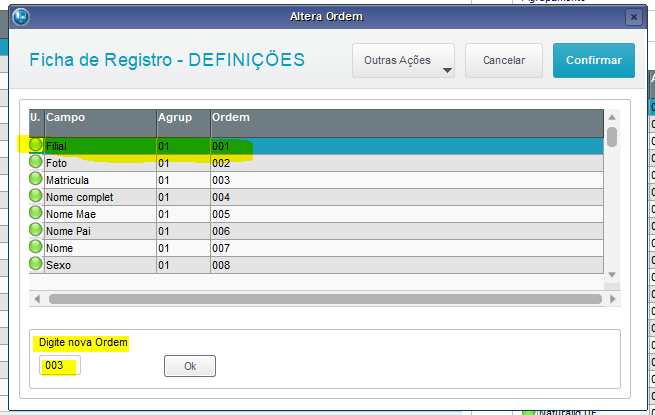Screen dimensions: 655x415
Task: Select the Nome Pai row
Action: (316, 231)
